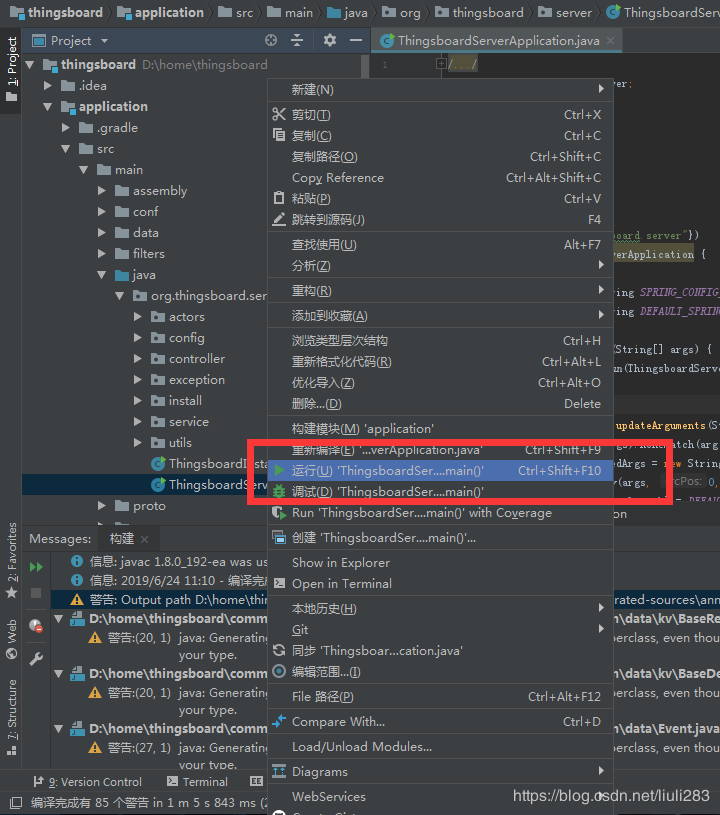
Task: Collapse the application module node
Action: coord(48,107)
